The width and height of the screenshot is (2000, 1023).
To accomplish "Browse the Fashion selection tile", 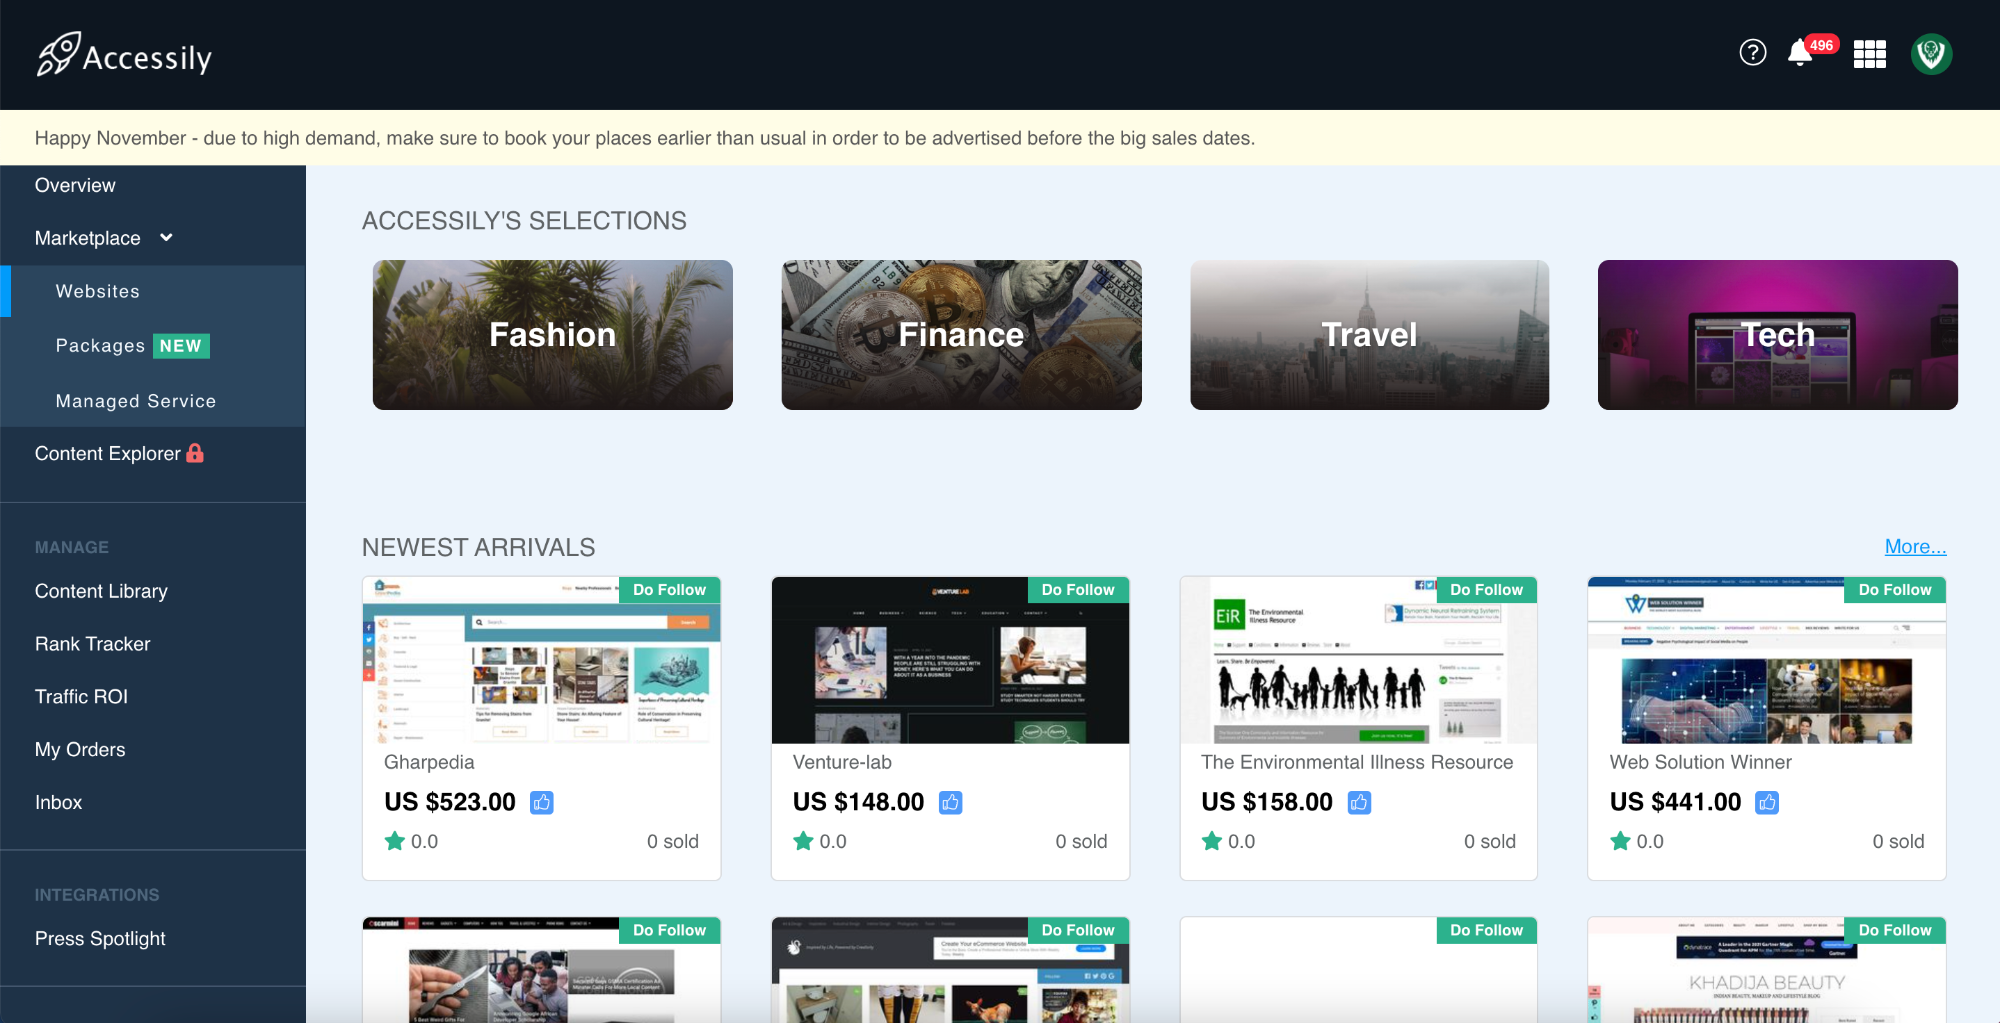I will [x=552, y=335].
